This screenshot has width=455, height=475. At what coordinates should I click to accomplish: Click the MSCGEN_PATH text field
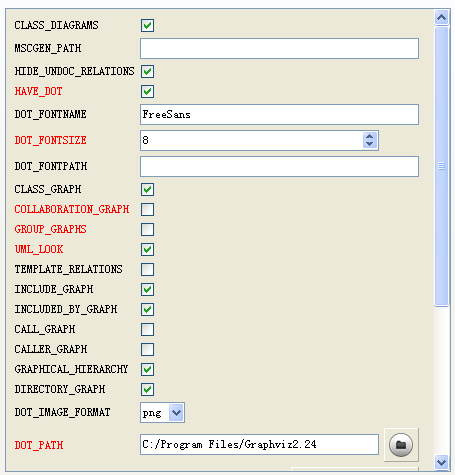pyautogui.click(x=279, y=48)
